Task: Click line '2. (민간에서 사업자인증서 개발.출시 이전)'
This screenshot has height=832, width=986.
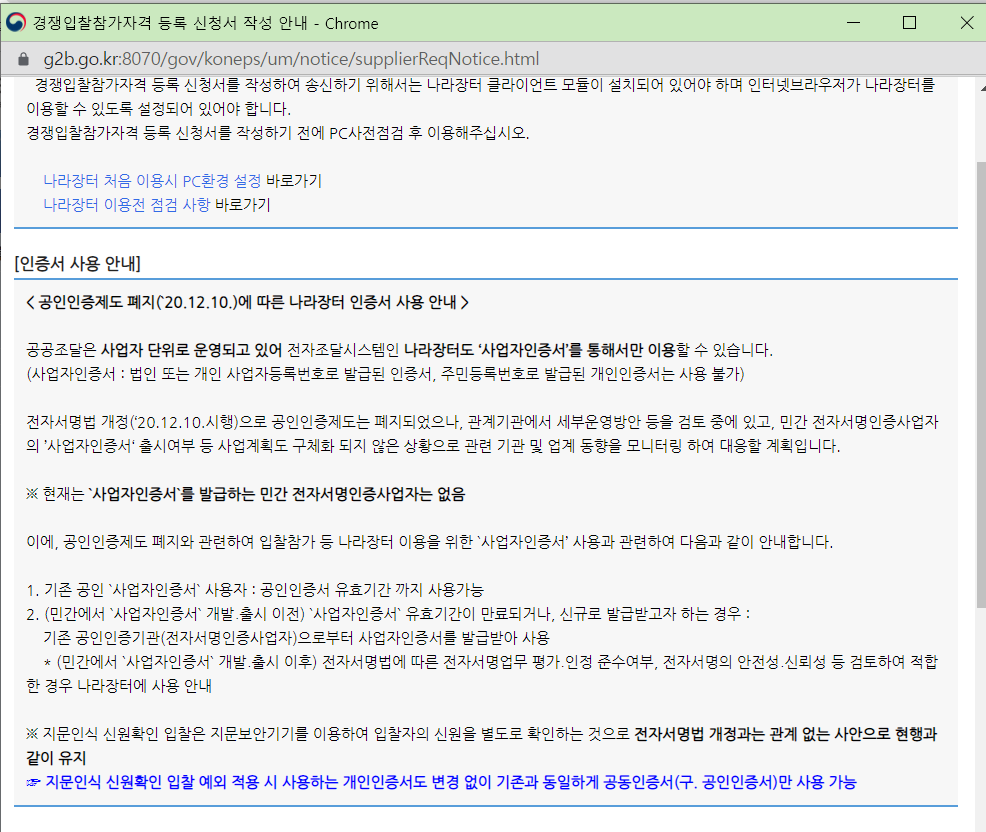Action: coord(388,614)
